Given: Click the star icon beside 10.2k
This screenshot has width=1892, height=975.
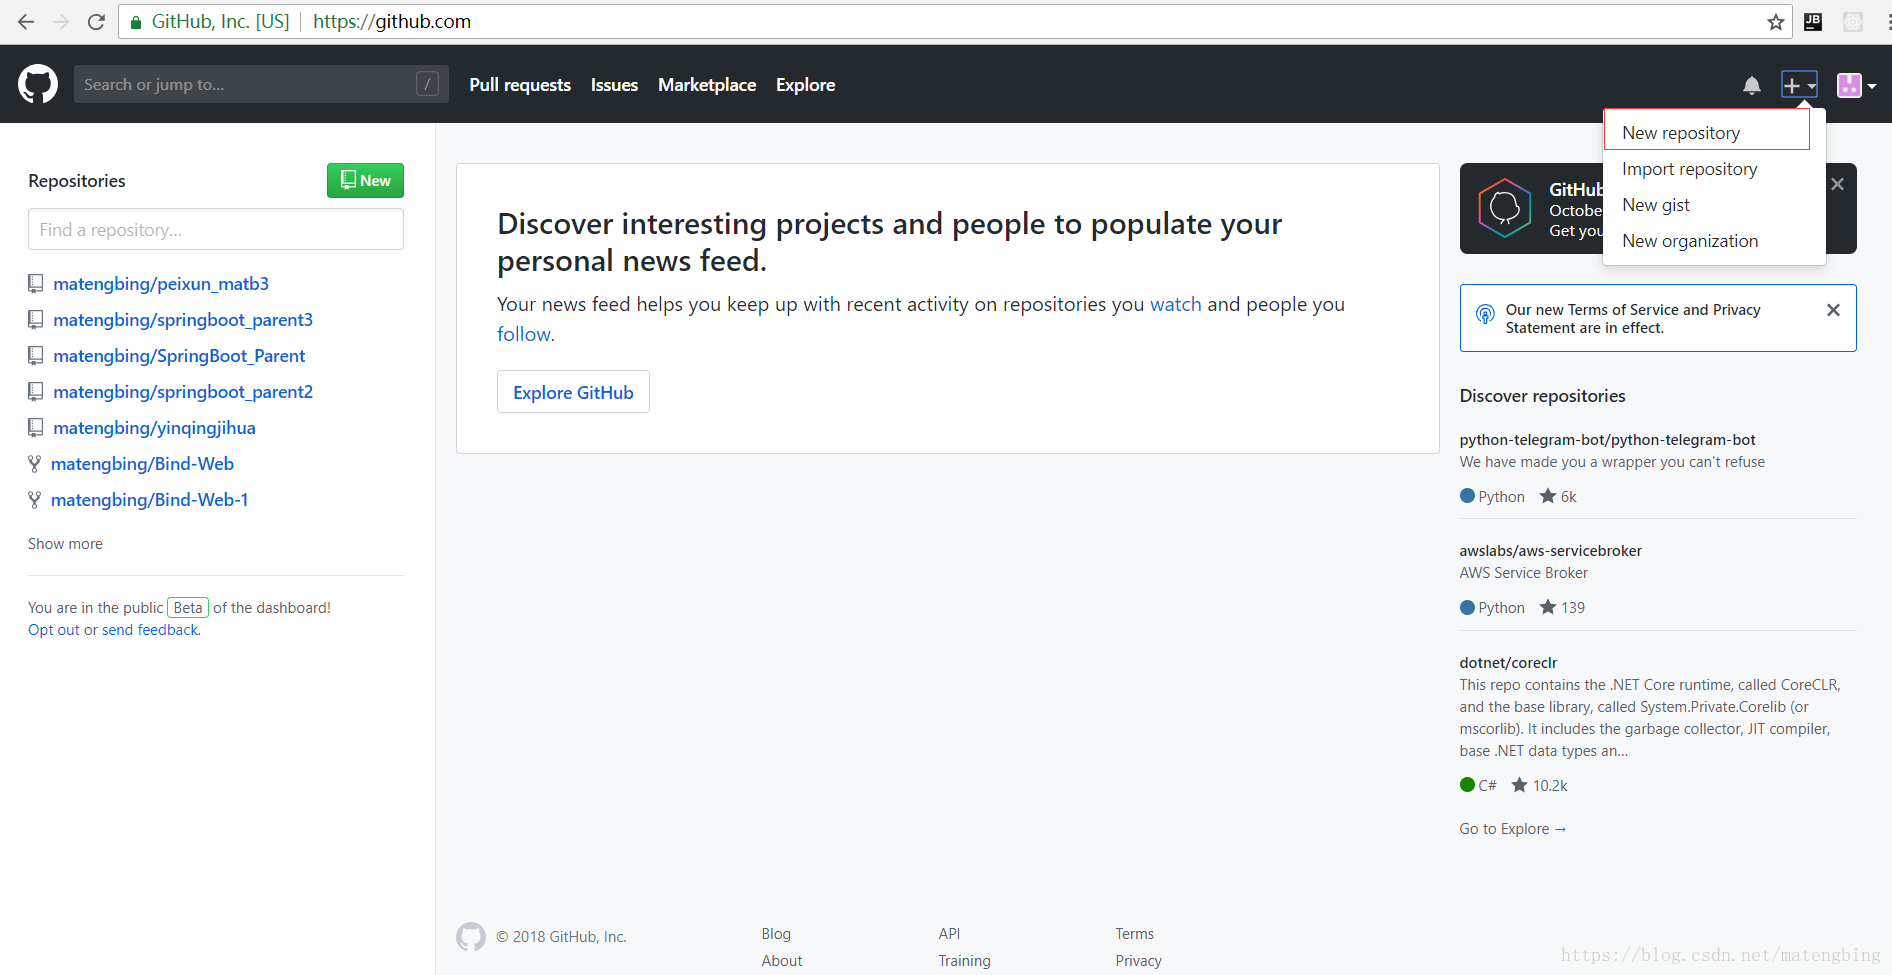Looking at the screenshot, I should [1519, 785].
